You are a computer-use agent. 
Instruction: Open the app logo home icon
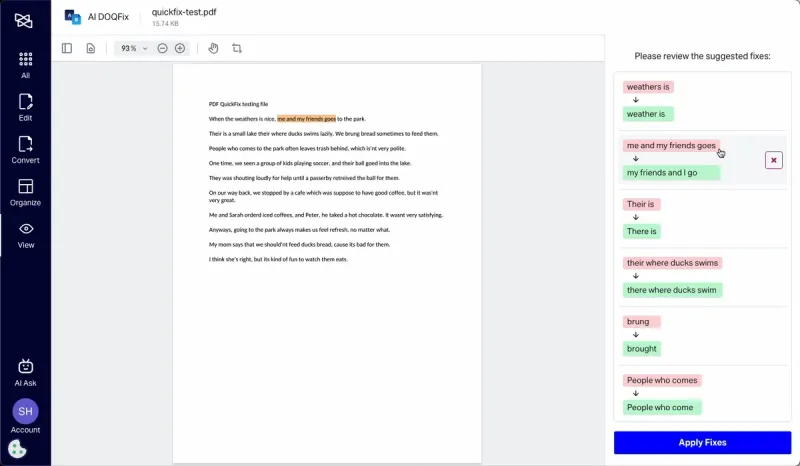tap(23, 21)
